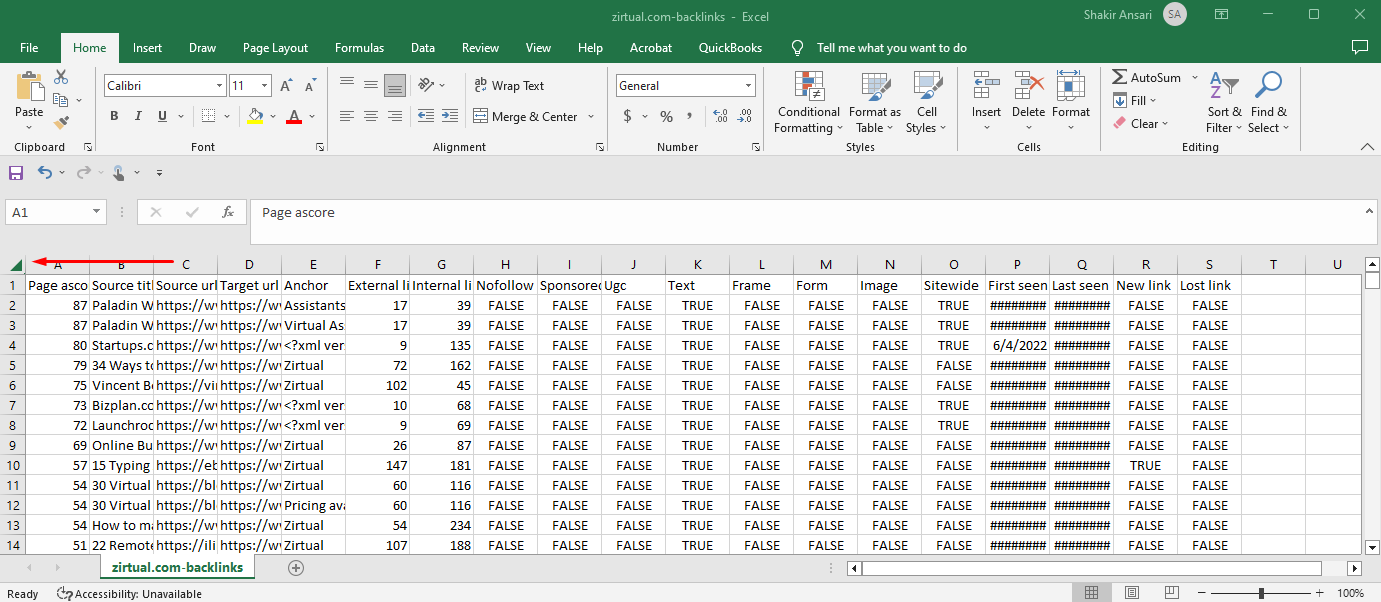Apply Accounting dollar number format
This screenshot has width=1381, height=602.
coord(628,116)
